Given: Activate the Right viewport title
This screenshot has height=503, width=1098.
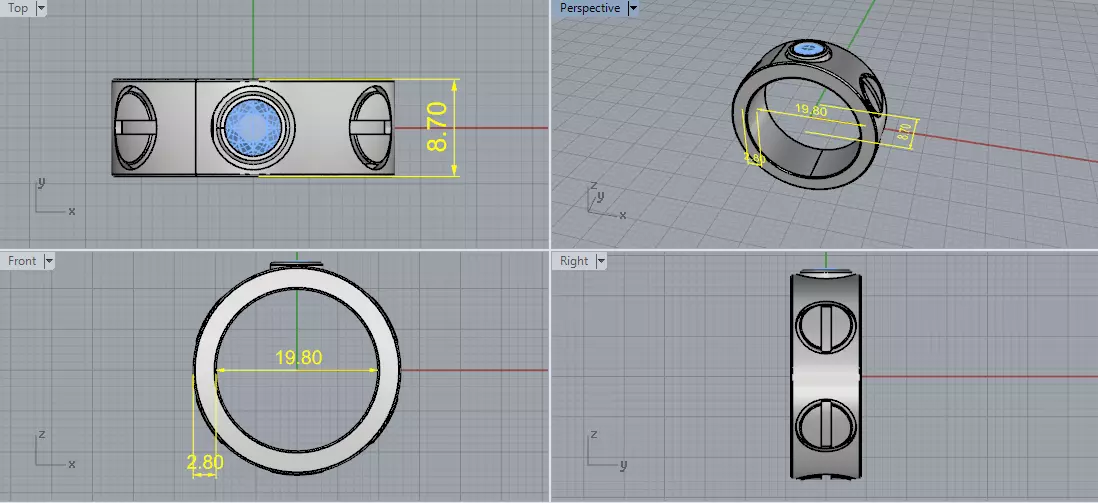Looking at the screenshot, I should pyautogui.click(x=574, y=261).
